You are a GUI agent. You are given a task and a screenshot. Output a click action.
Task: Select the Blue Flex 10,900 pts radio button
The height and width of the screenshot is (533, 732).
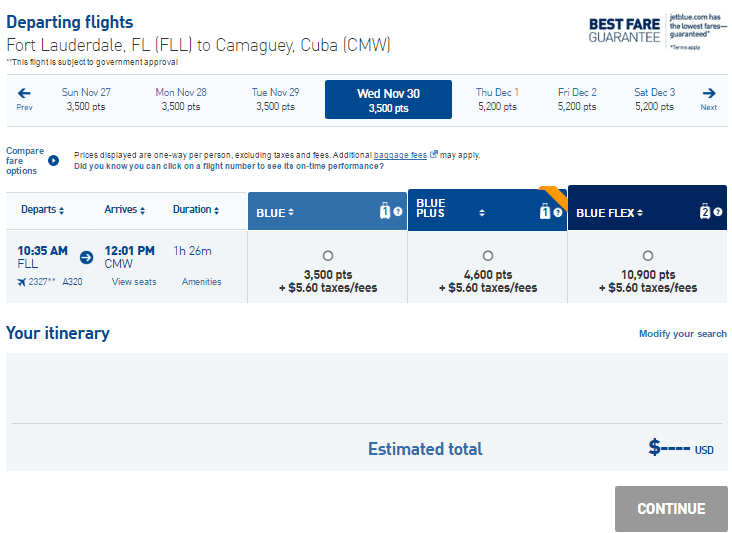[x=648, y=256]
